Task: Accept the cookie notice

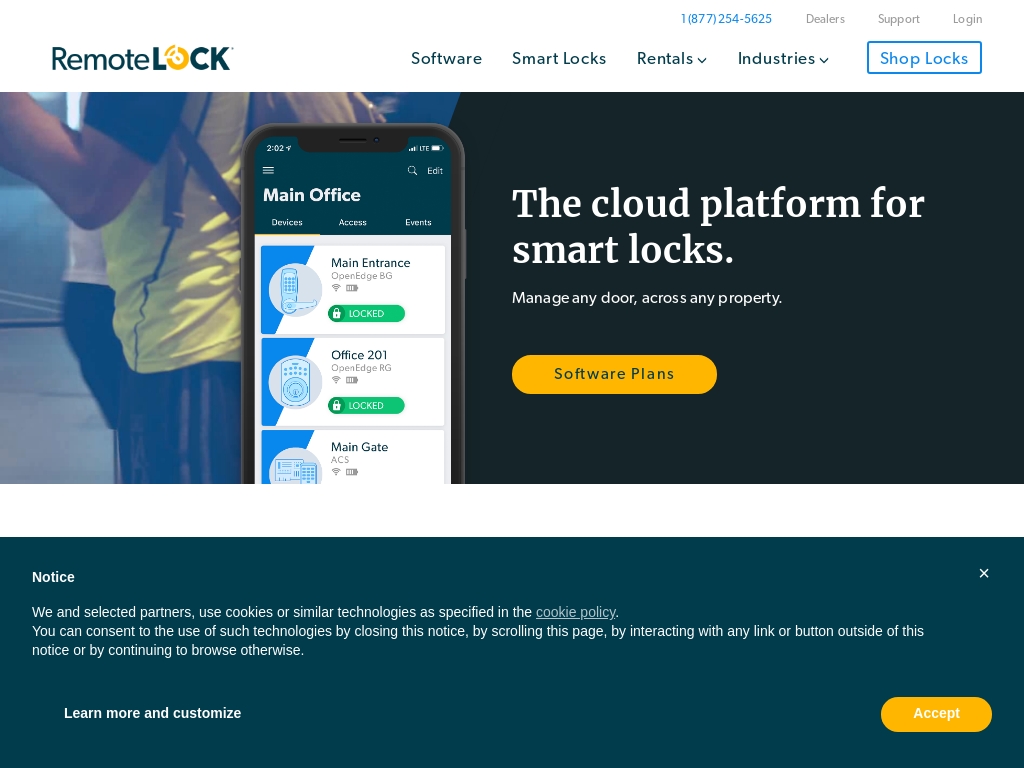Action: tap(936, 714)
